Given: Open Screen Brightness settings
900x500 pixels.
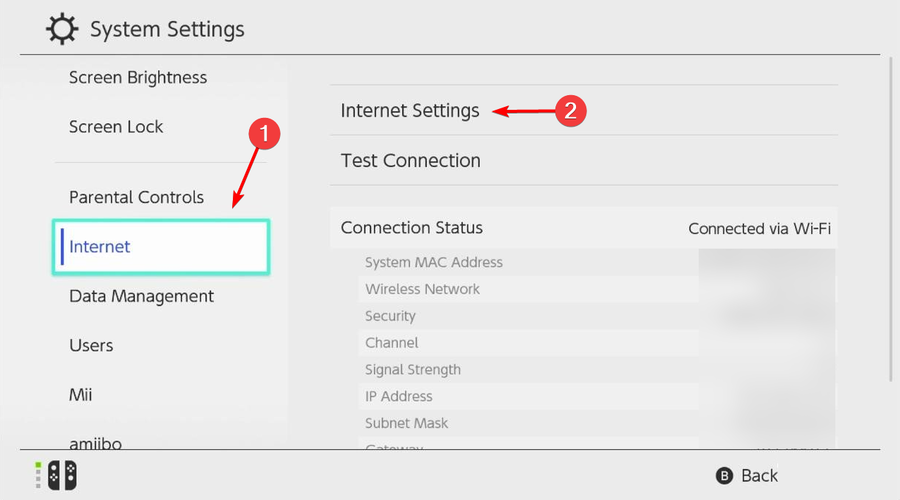Looking at the screenshot, I should (138, 78).
